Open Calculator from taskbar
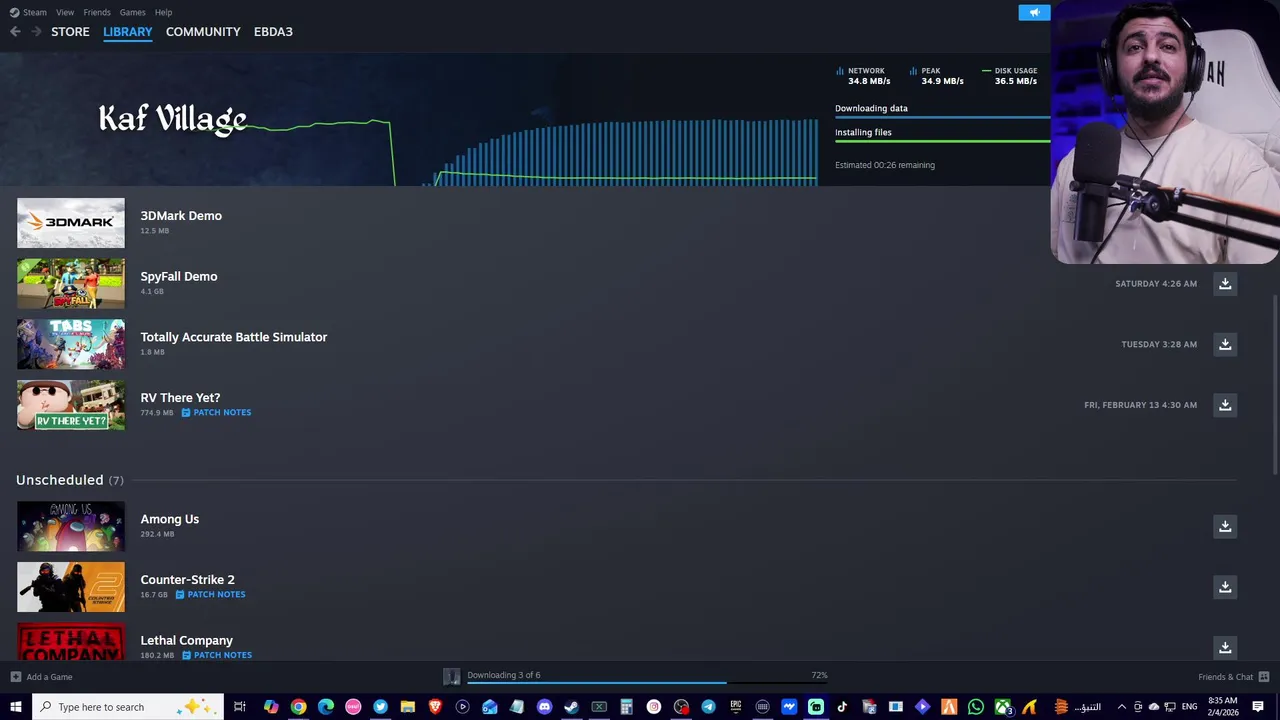Image resolution: width=1280 pixels, height=720 pixels. coord(626,707)
